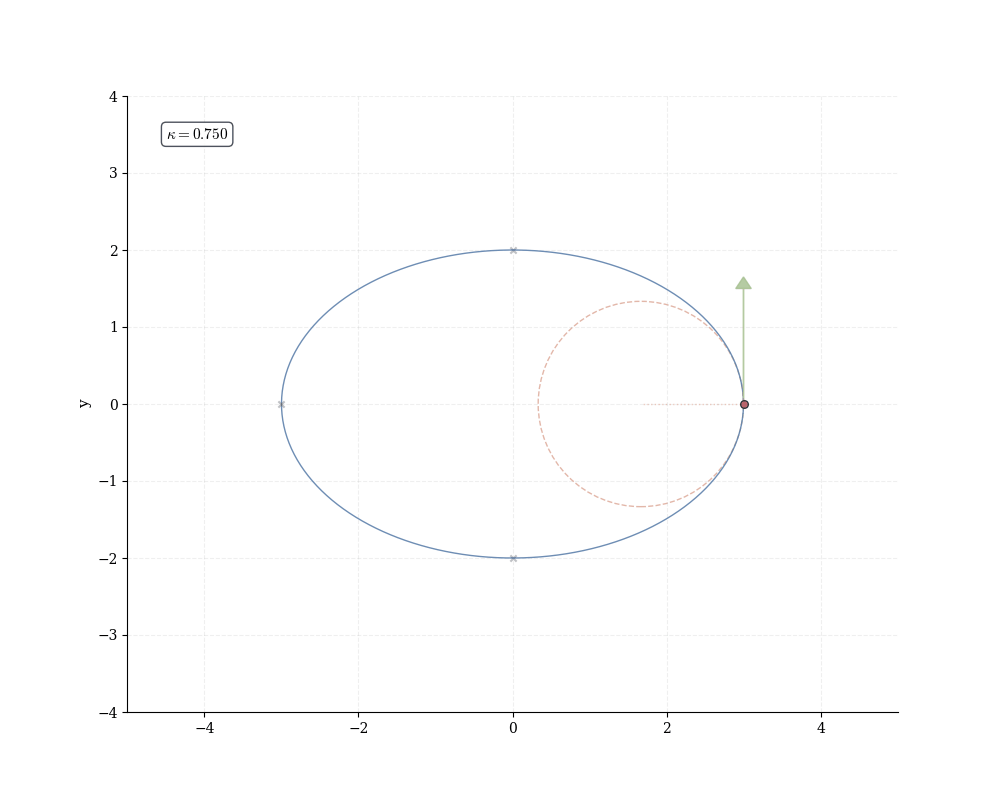The width and height of the screenshot is (1000, 800).
Task: Click the bottom of the dashed circle
Action: tap(641, 507)
